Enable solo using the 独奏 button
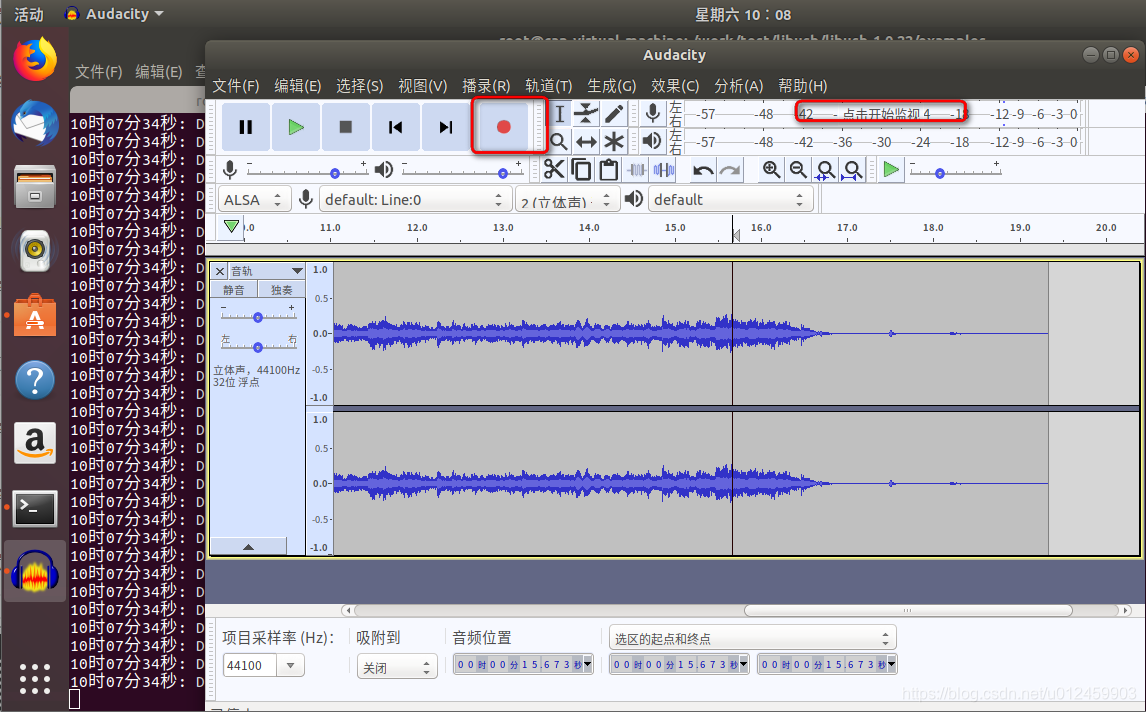 280,289
